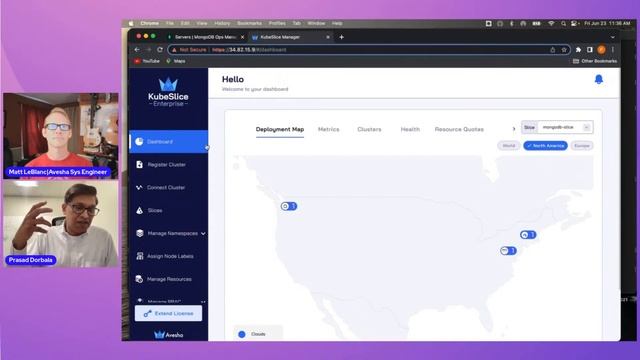Image resolution: width=640 pixels, height=360 pixels.
Task: Click the Manage Resources icon
Action: coord(139,279)
